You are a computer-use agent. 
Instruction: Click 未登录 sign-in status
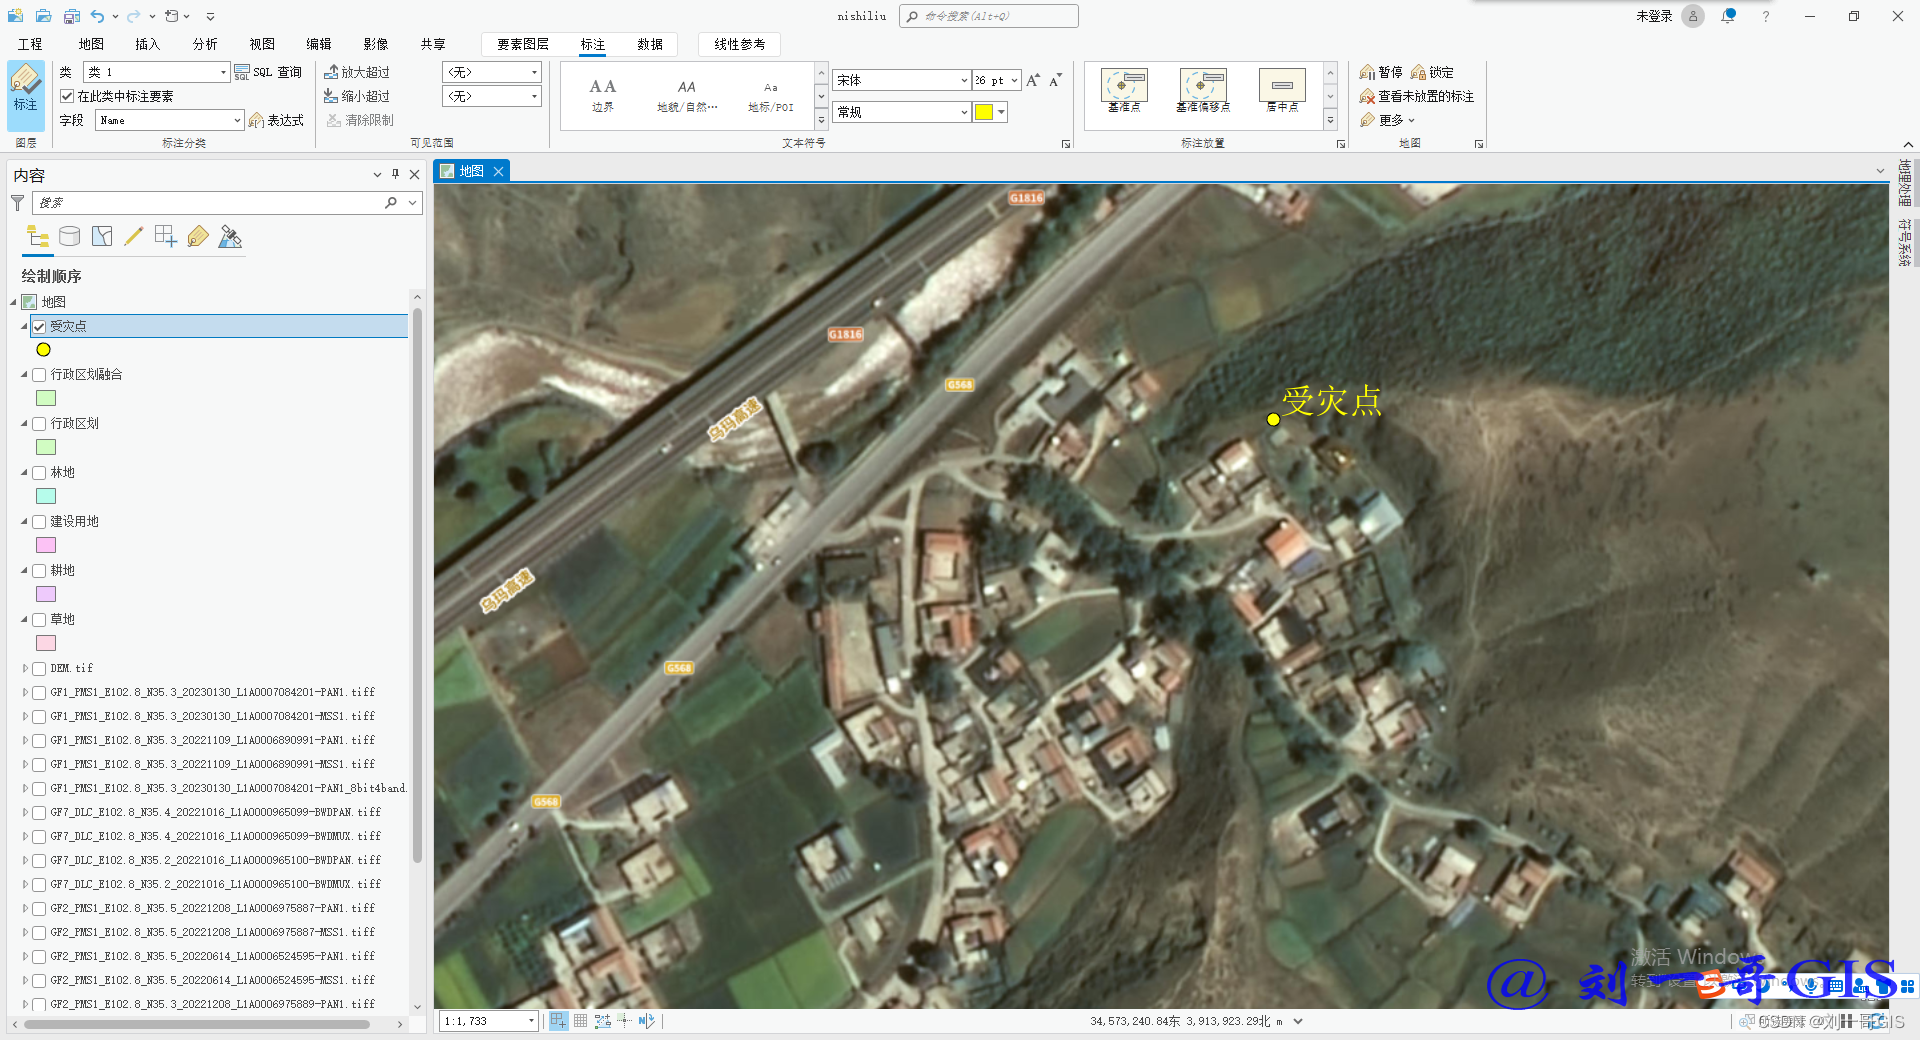click(1654, 16)
